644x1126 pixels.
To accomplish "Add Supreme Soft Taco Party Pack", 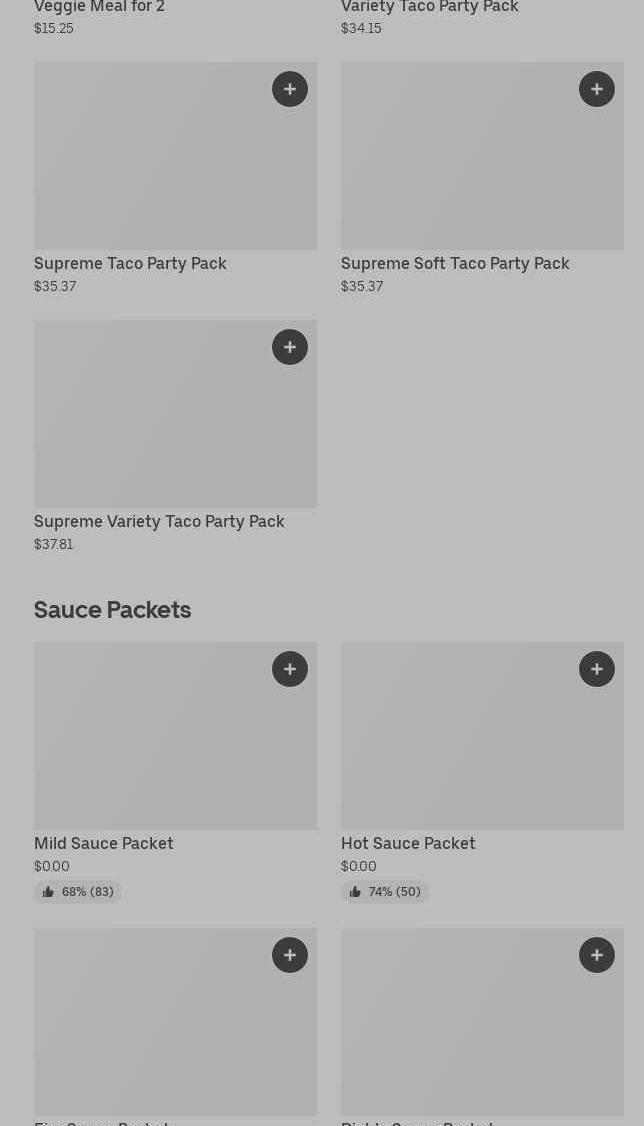I will click(597, 89).
